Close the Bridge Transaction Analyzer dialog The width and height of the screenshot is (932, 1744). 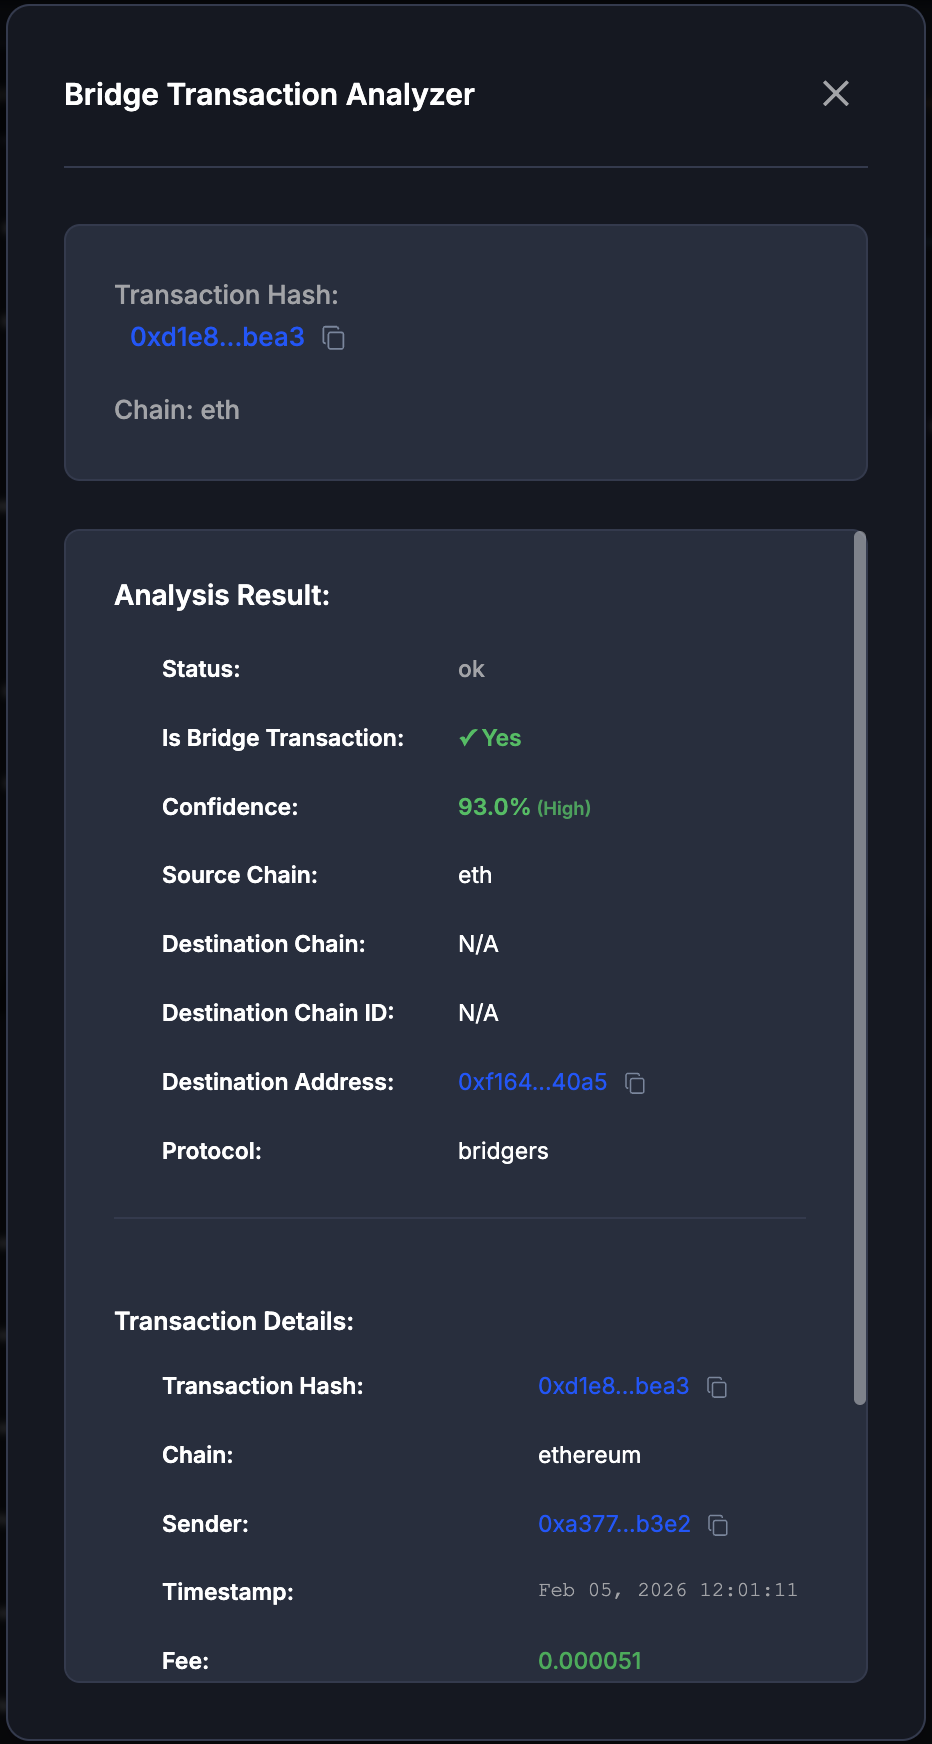(x=835, y=94)
